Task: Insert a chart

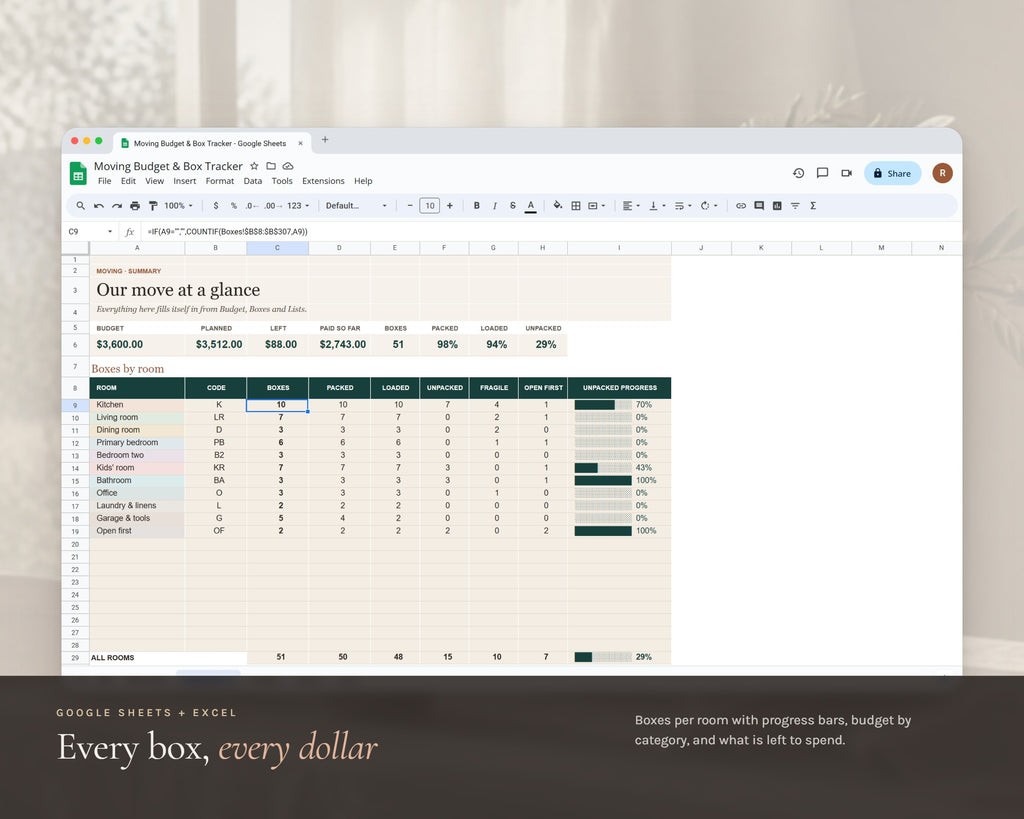Action: (777, 206)
